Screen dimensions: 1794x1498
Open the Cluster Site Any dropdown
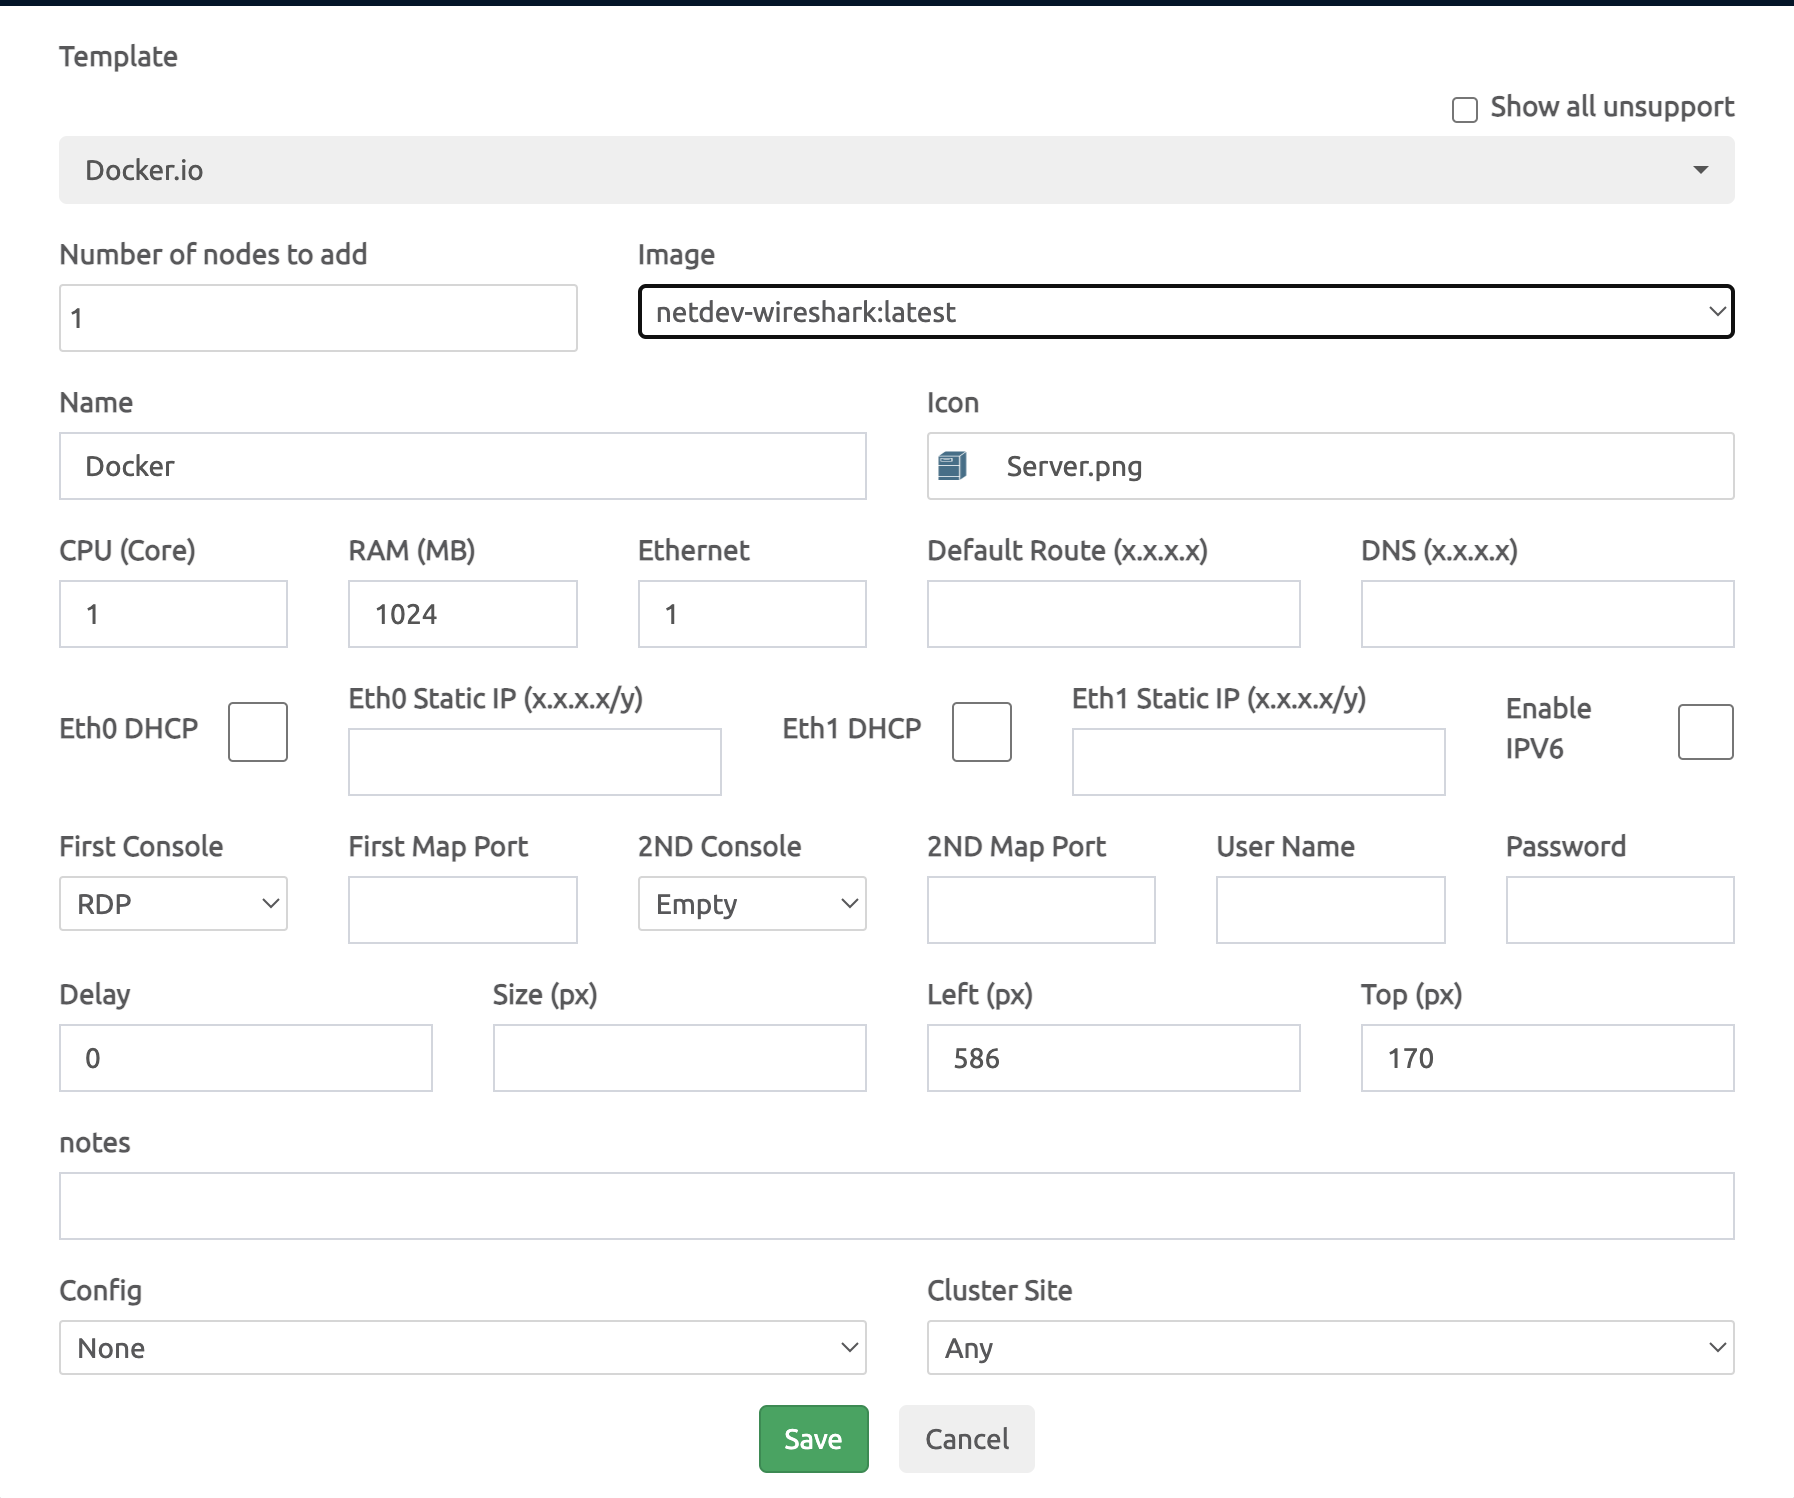tap(1331, 1348)
